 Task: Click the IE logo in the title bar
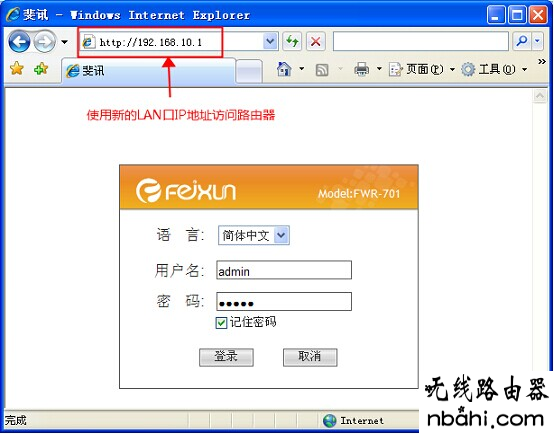click(13, 15)
